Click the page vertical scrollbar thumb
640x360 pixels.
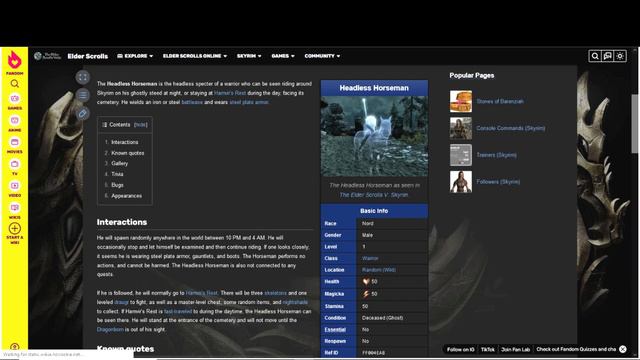[635, 124]
